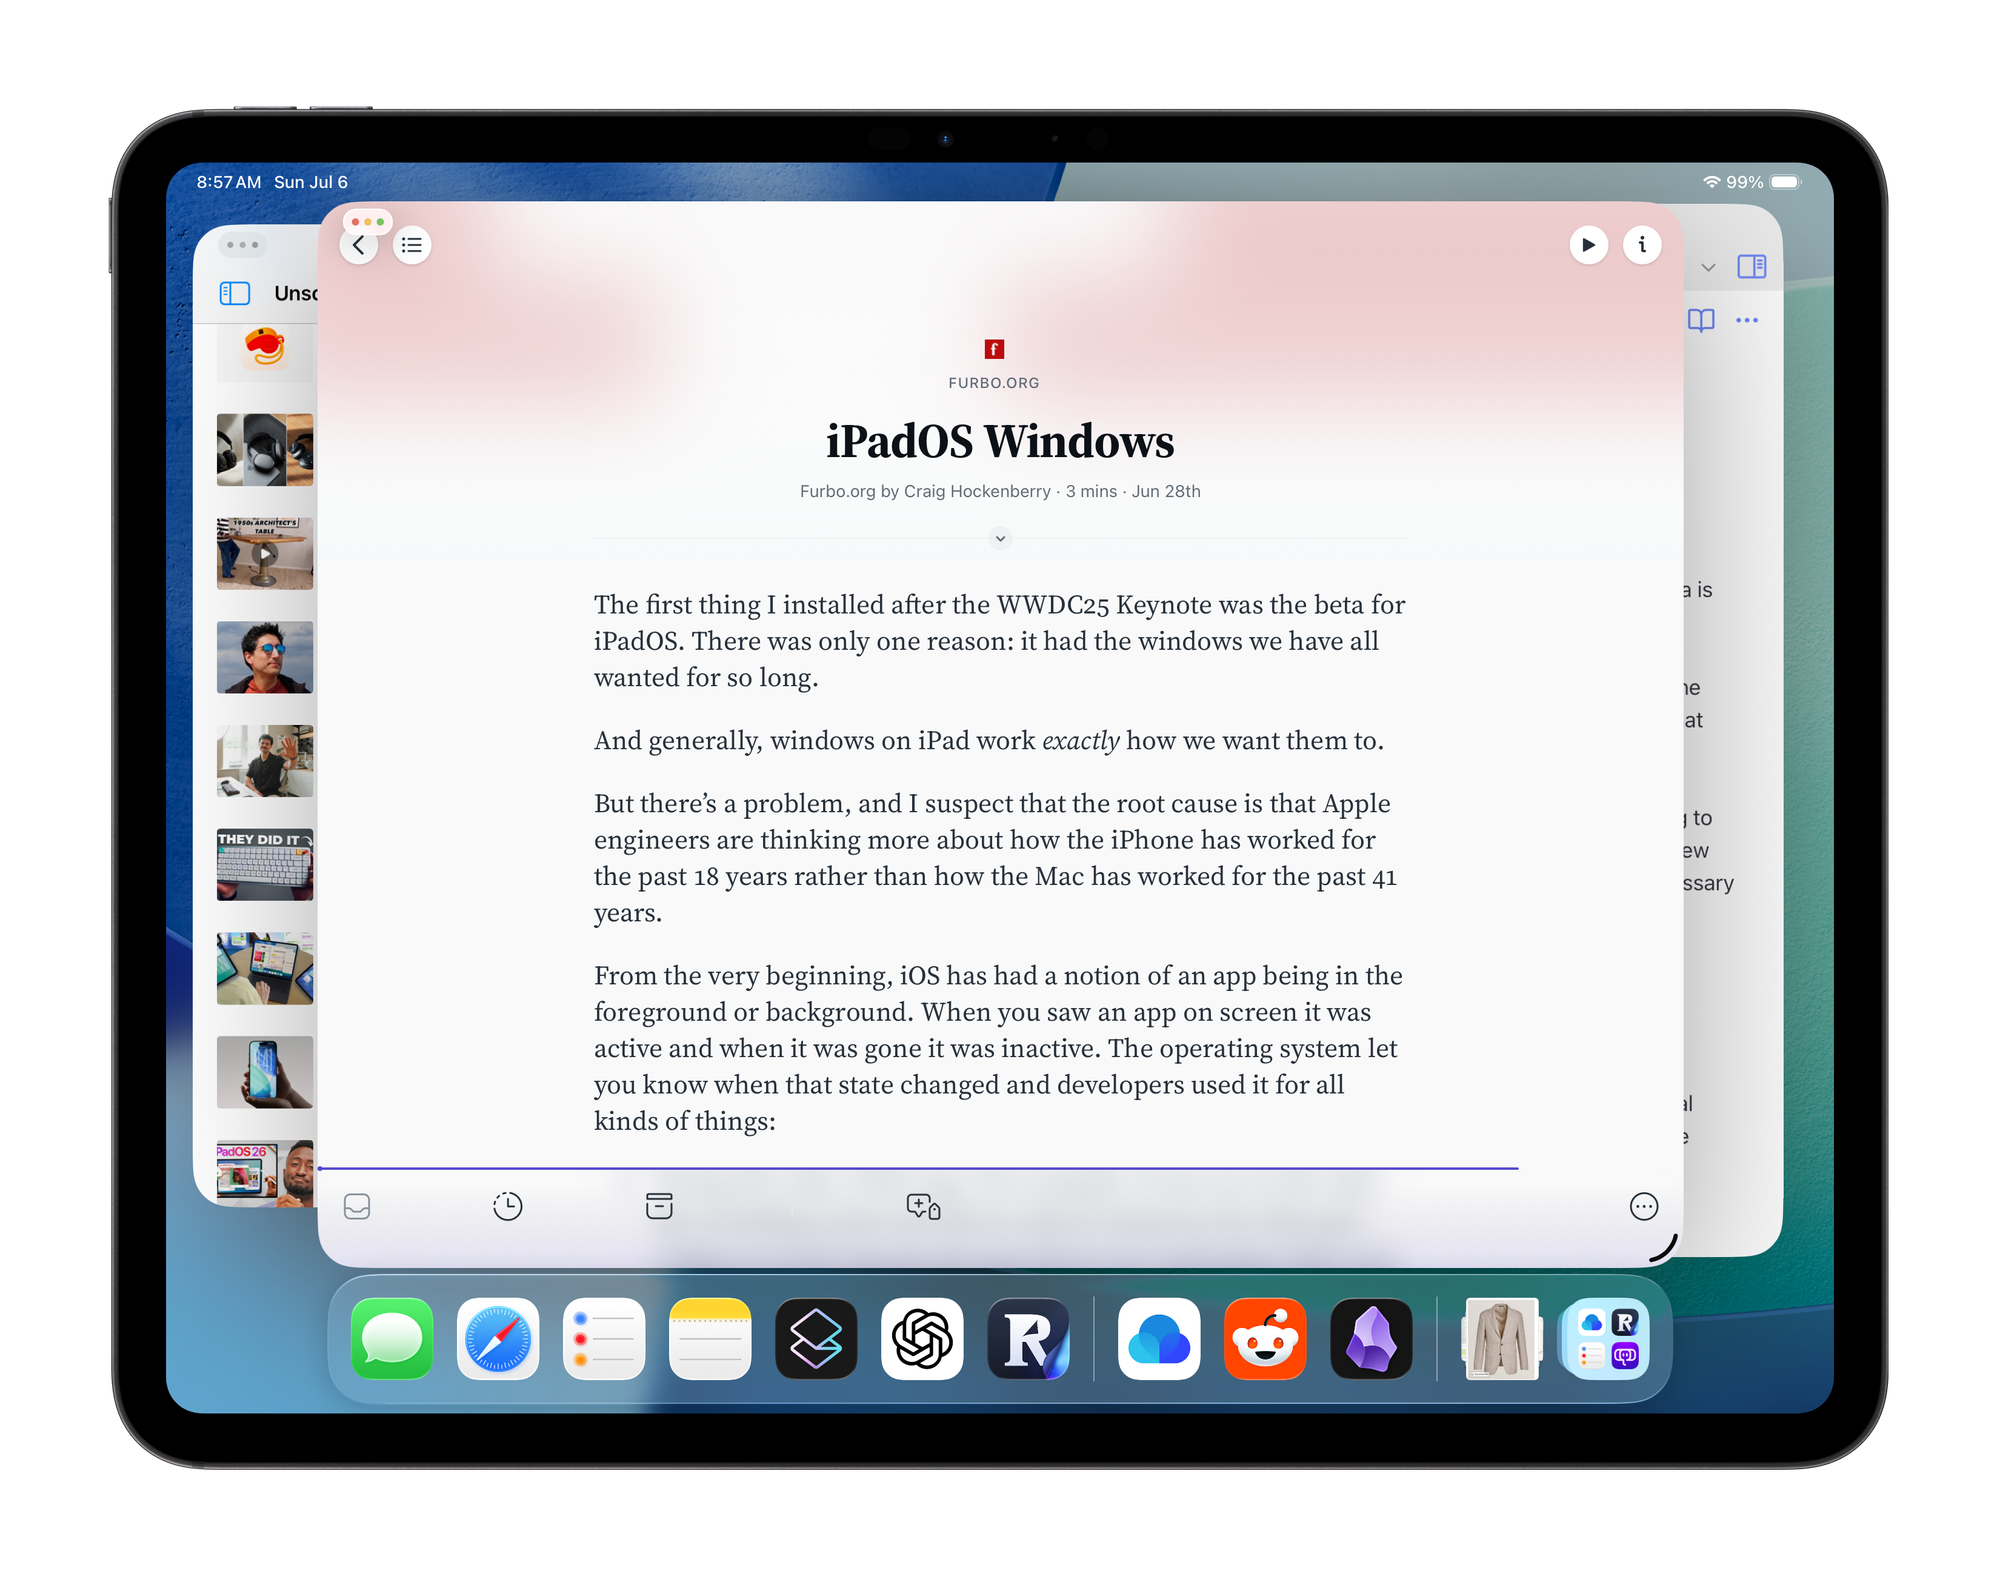Viewport: 2000px width, 1576px height.
Task: Go back with the chevron button
Action: (359, 246)
